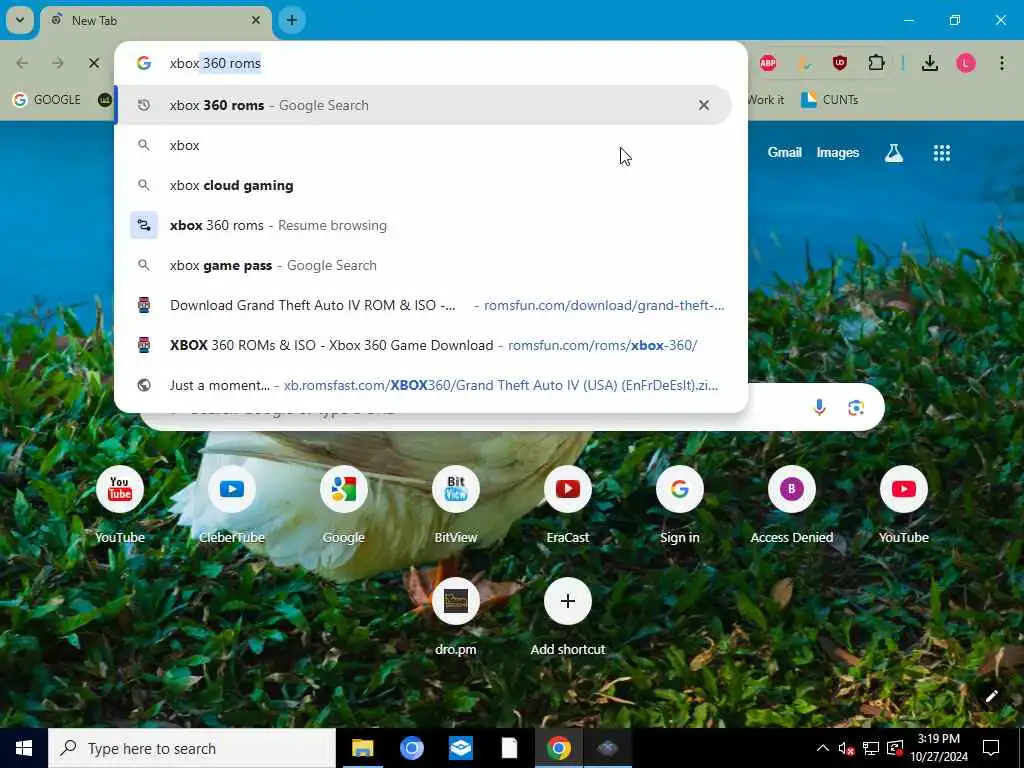1024x768 pixels.
Task: Open Gmail link
Action: coord(784,153)
